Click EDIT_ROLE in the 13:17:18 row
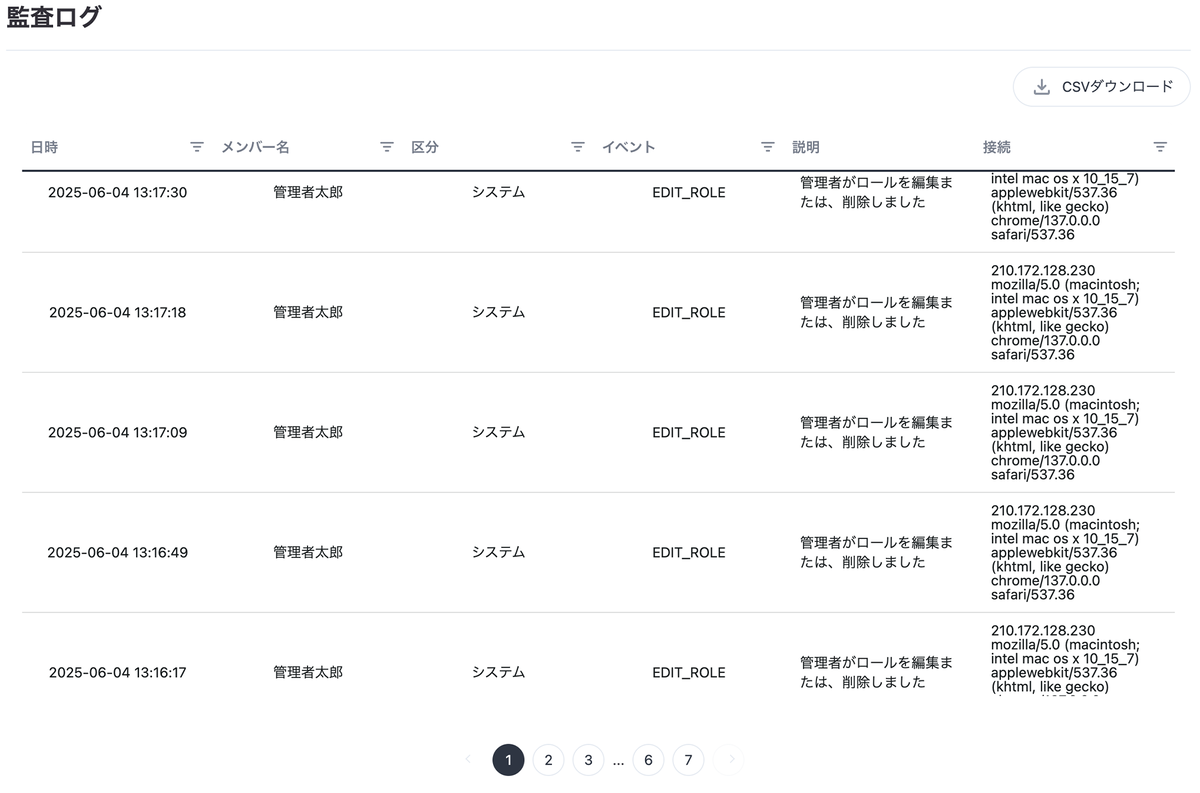The height and width of the screenshot is (793, 1200). point(689,312)
